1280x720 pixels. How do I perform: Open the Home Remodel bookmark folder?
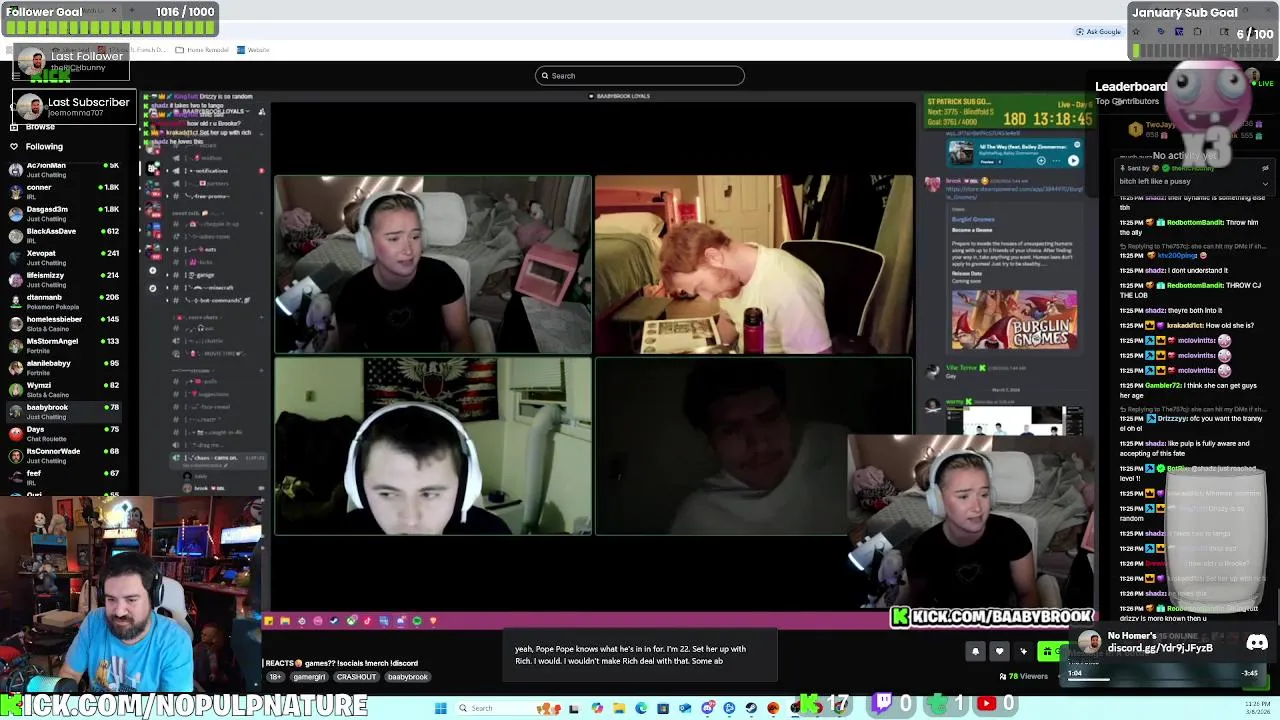click(202, 50)
